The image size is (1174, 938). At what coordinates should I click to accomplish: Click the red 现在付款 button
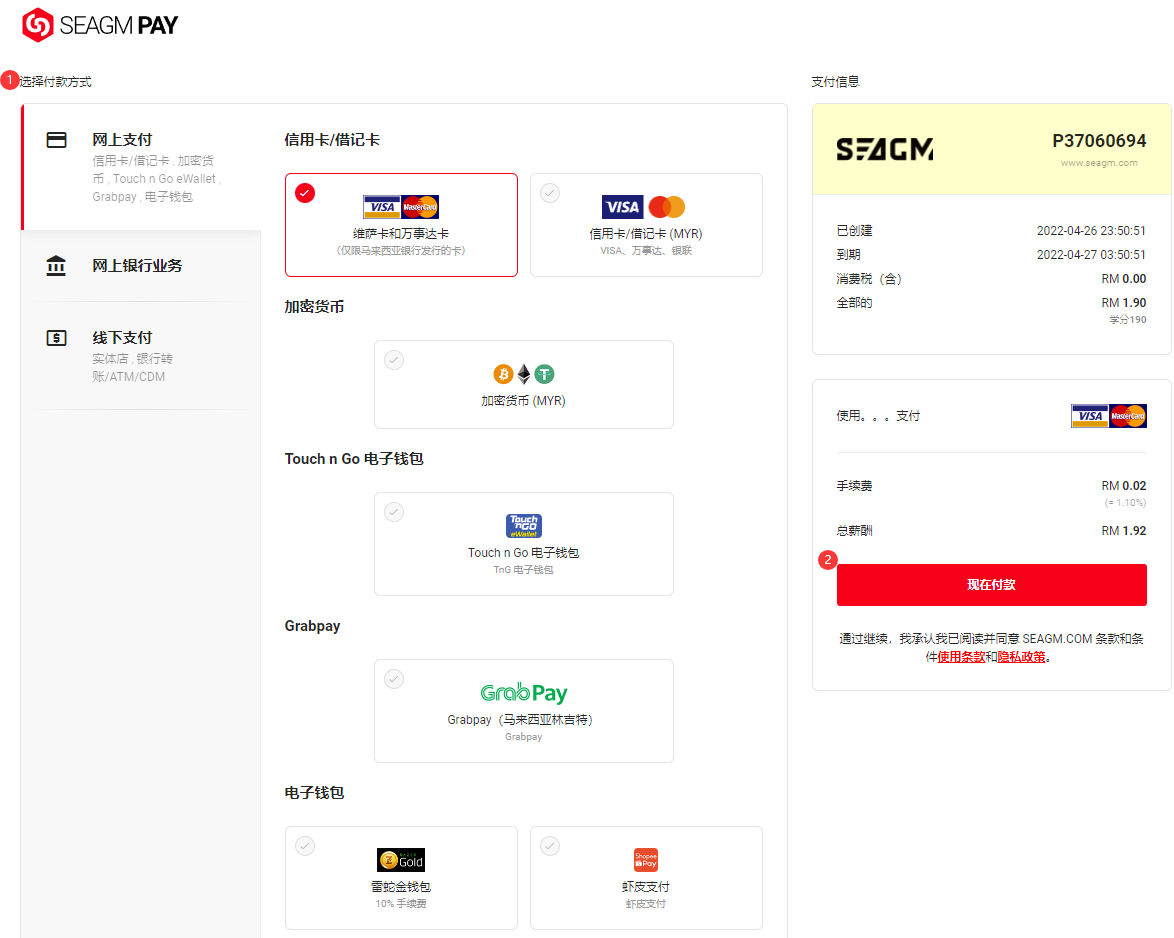click(991, 585)
